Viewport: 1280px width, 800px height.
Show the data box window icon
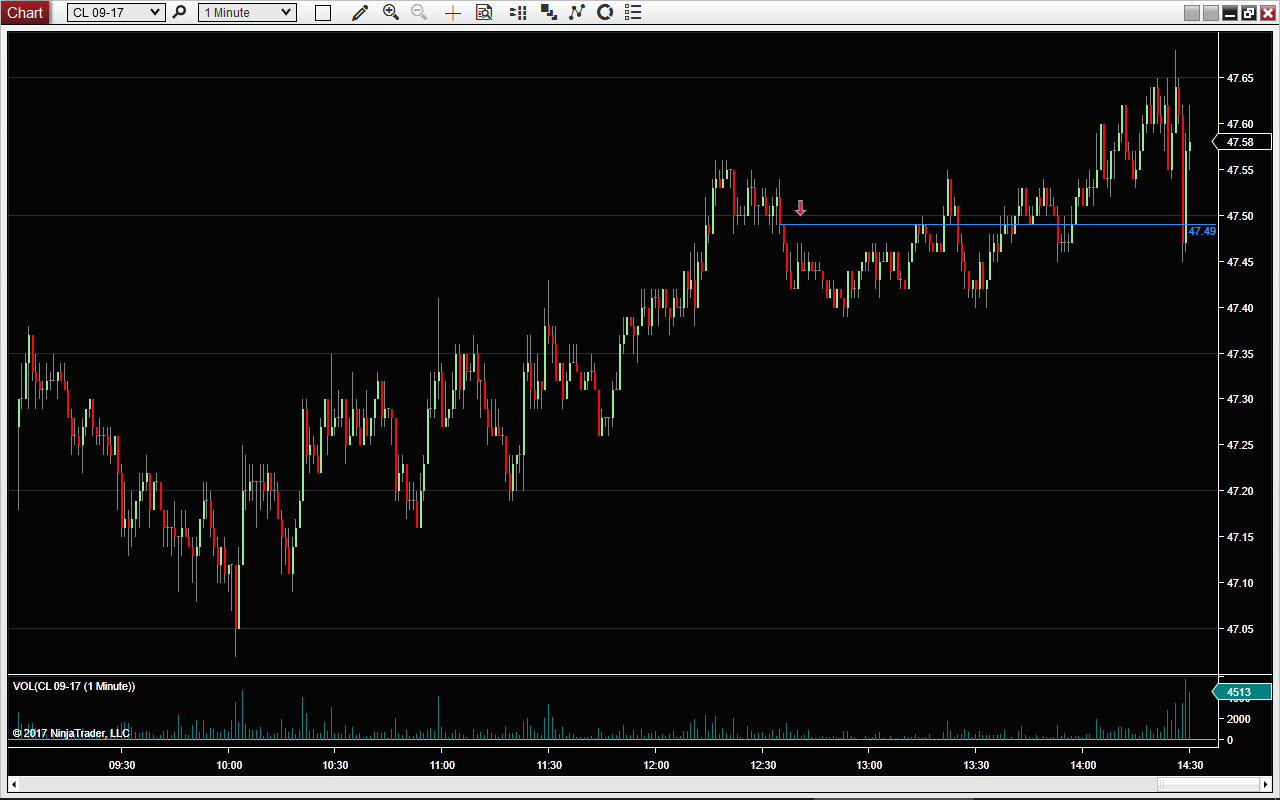click(484, 12)
